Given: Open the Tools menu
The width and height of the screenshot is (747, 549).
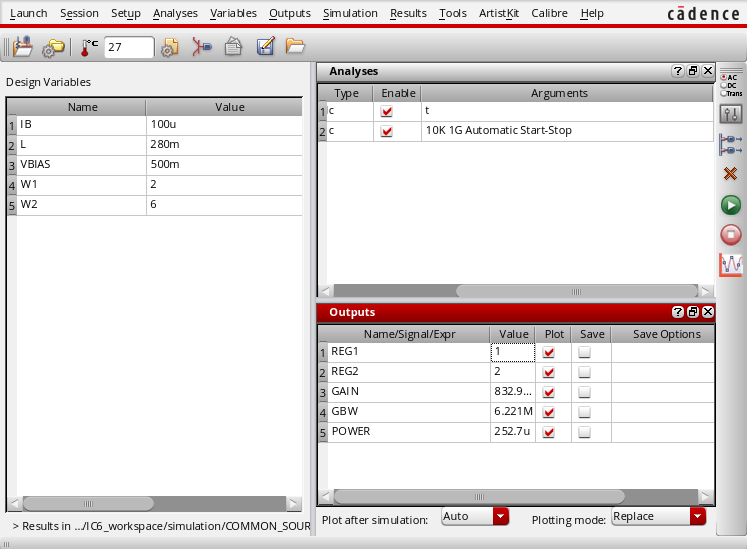Looking at the screenshot, I should 453,13.
